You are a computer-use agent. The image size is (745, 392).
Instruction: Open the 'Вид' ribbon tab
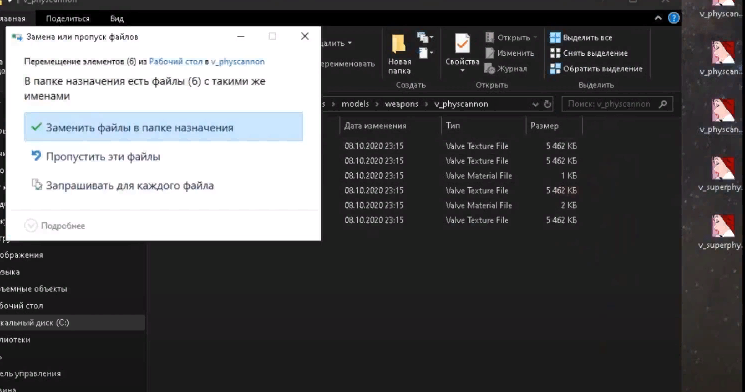(x=117, y=19)
